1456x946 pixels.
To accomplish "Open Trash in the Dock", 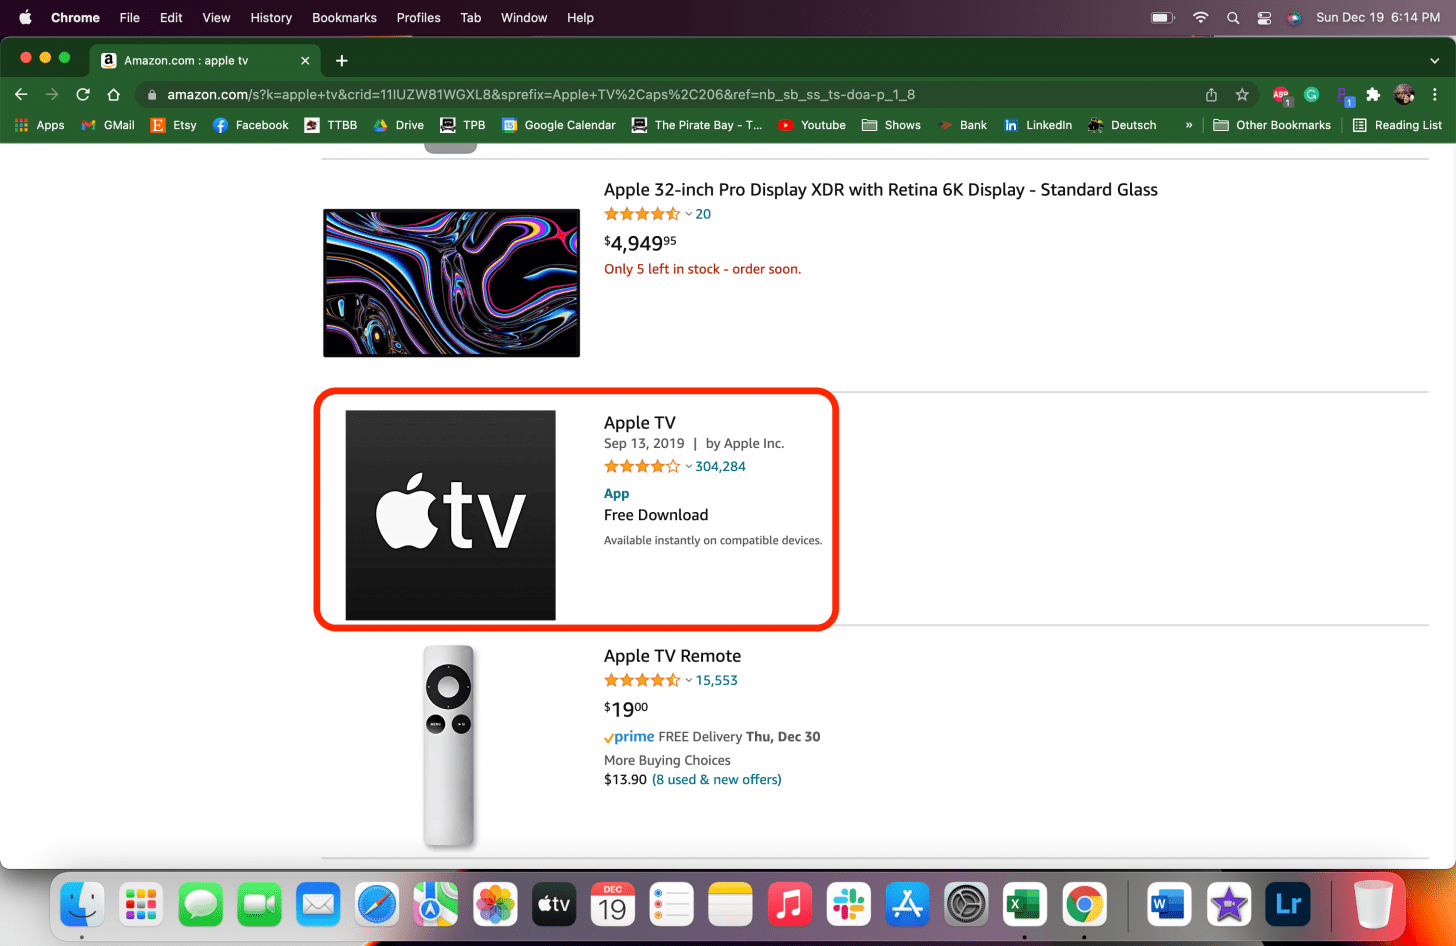I will click(x=1373, y=905).
